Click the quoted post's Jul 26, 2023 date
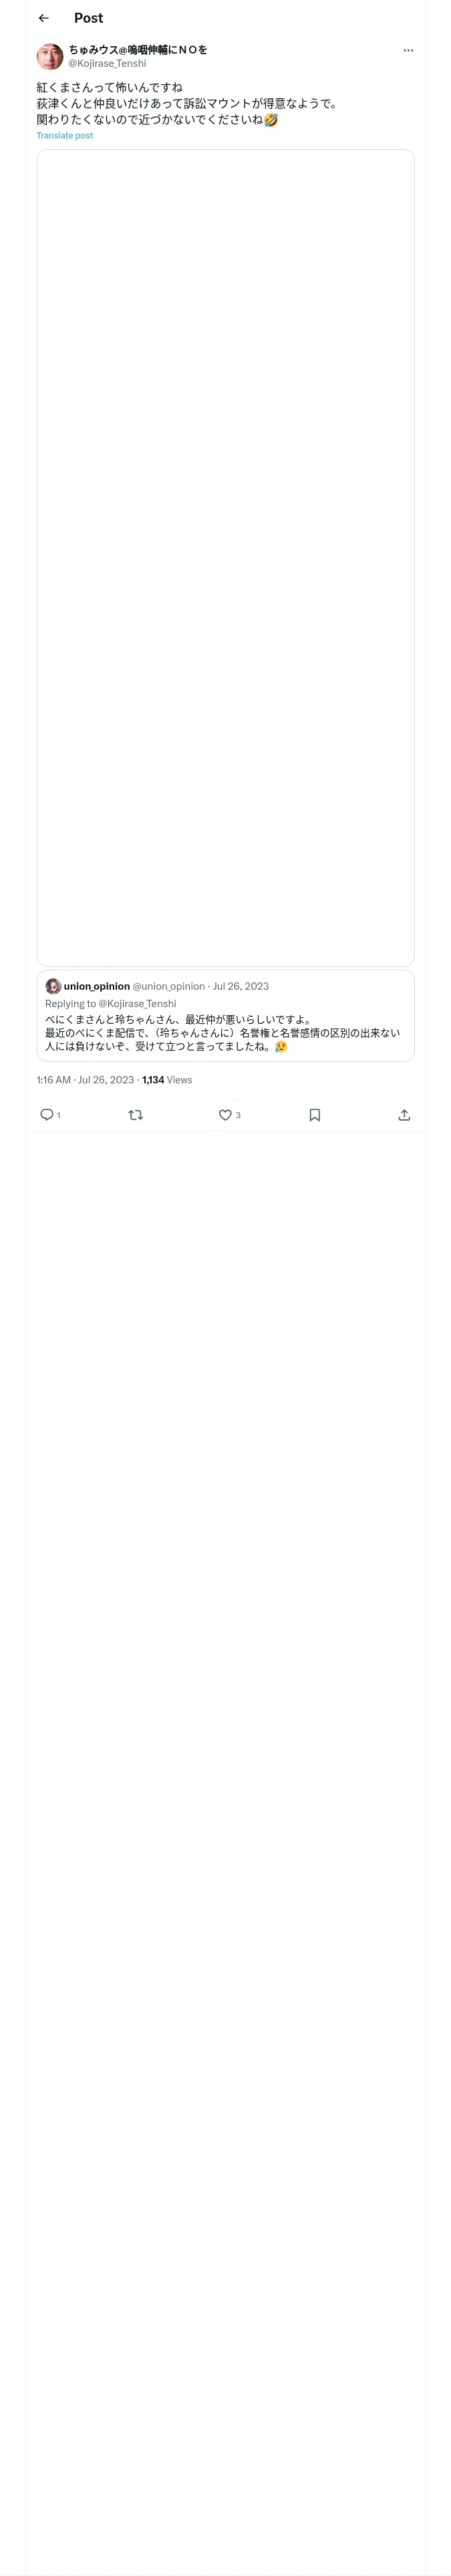The image size is (451, 2576). tap(241, 986)
